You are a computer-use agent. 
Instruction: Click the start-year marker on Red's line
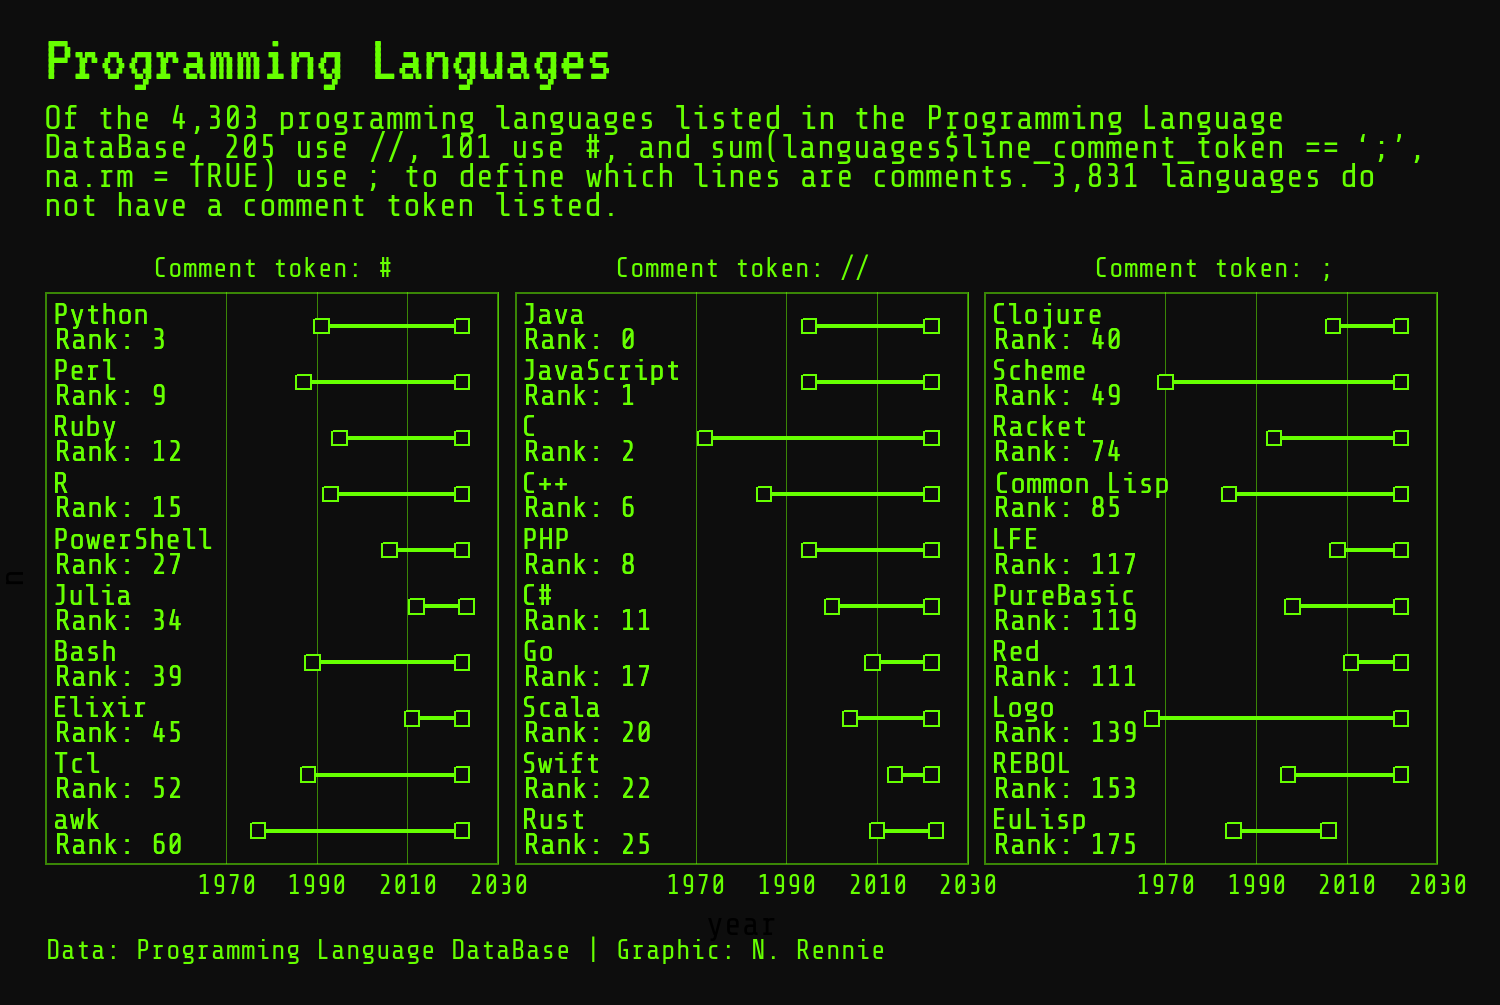[x=1351, y=662]
